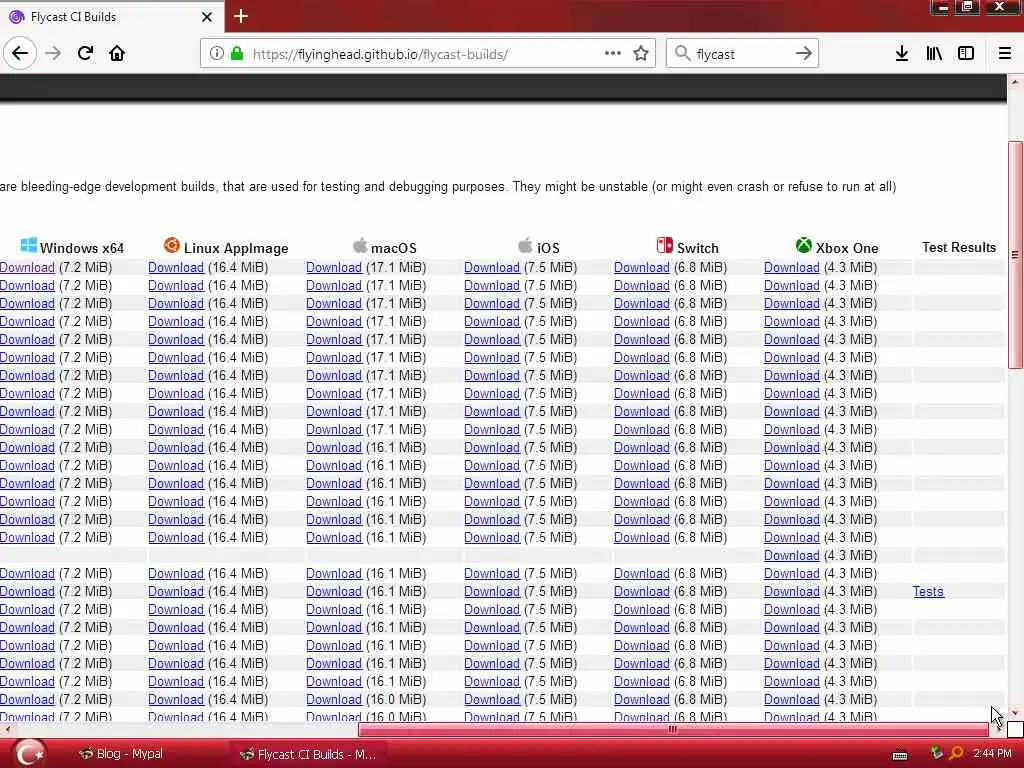
Task: Click the Nintendo Switch icon
Action: point(665,245)
